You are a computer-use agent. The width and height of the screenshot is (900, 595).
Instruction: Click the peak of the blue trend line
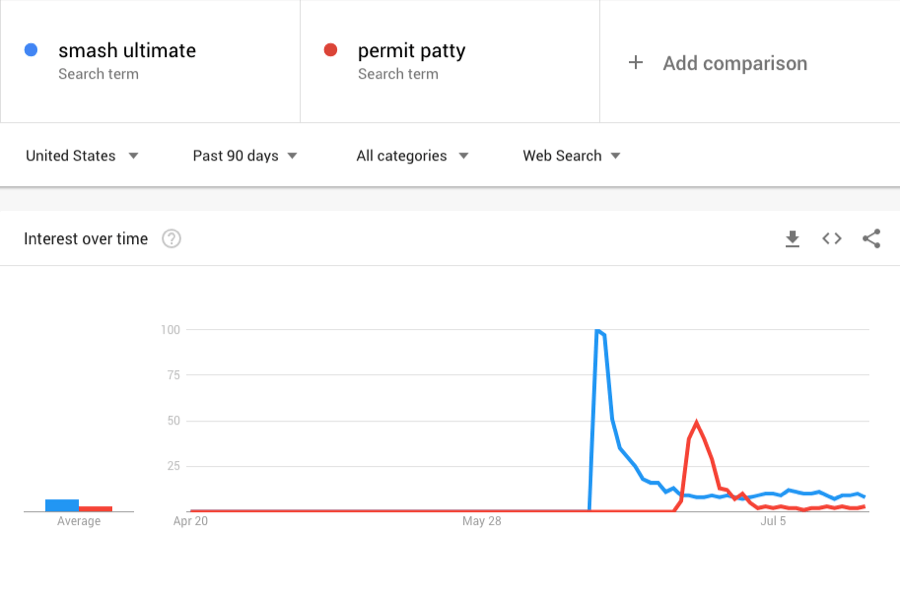click(x=599, y=330)
